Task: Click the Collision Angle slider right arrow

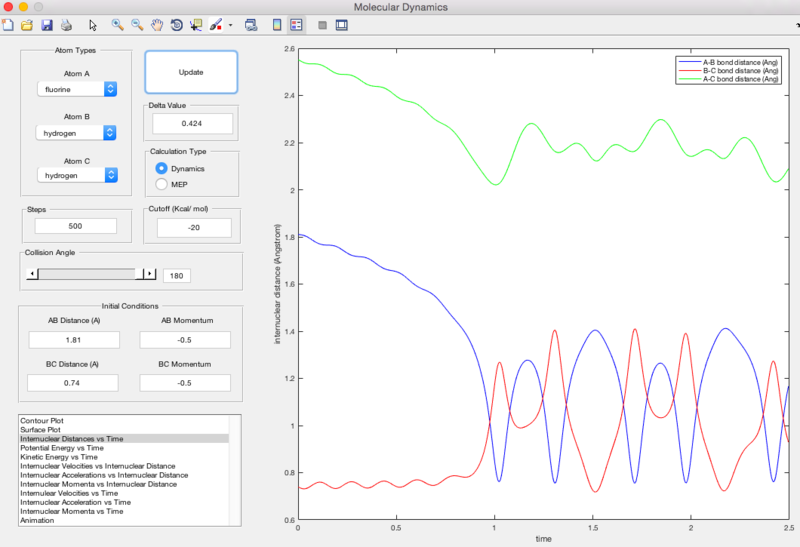Action: (149, 274)
